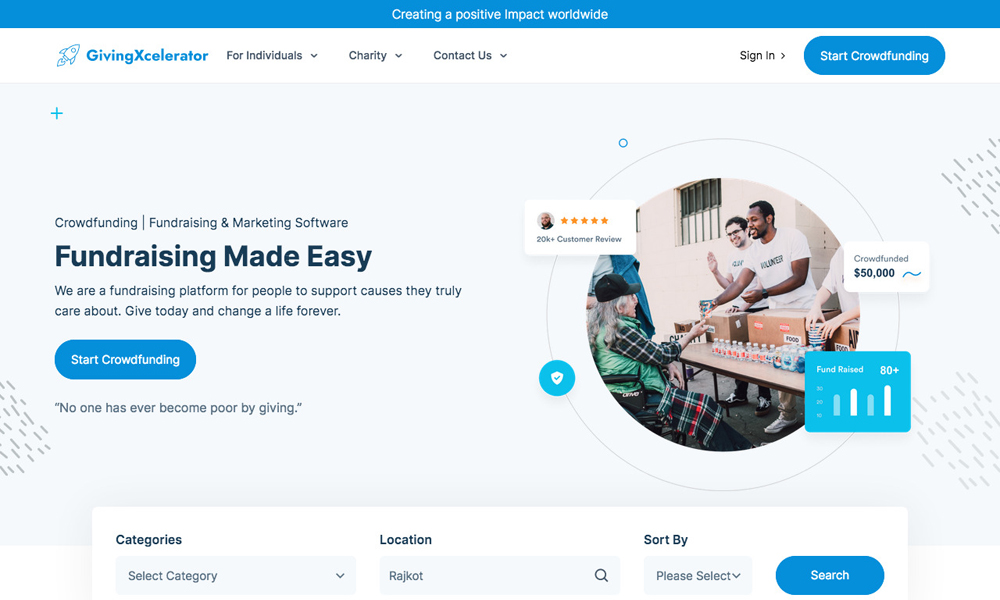Open the Select Category dropdown
Screen dimensions: 1000x600
coord(235,576)
